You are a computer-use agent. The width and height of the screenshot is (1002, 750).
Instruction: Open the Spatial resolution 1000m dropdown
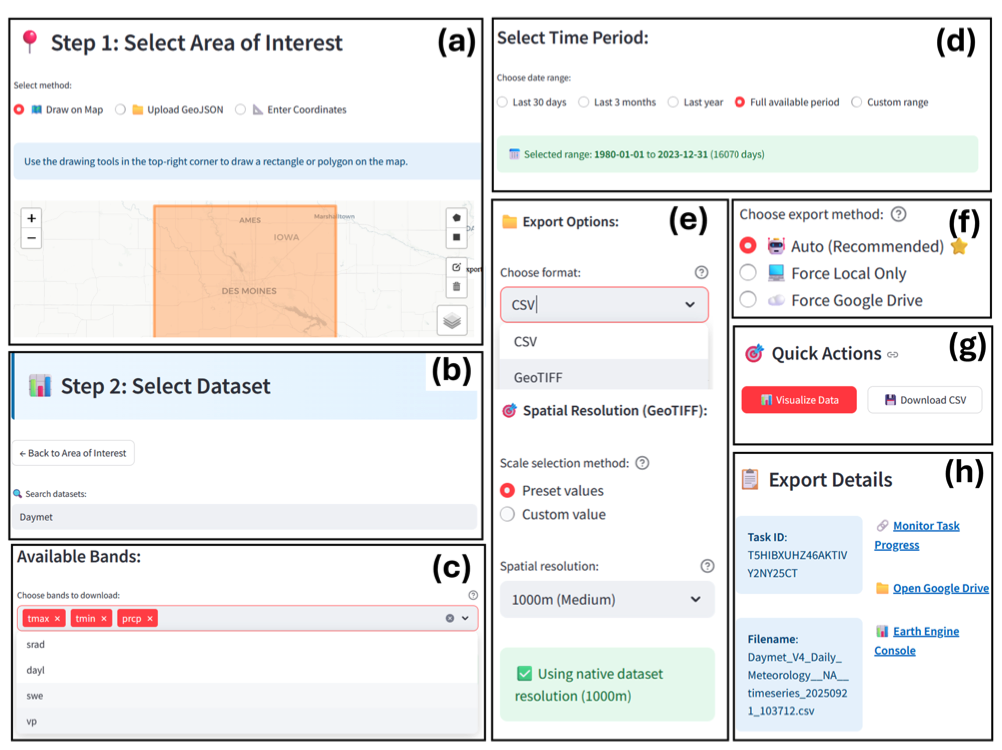(606, 600)
